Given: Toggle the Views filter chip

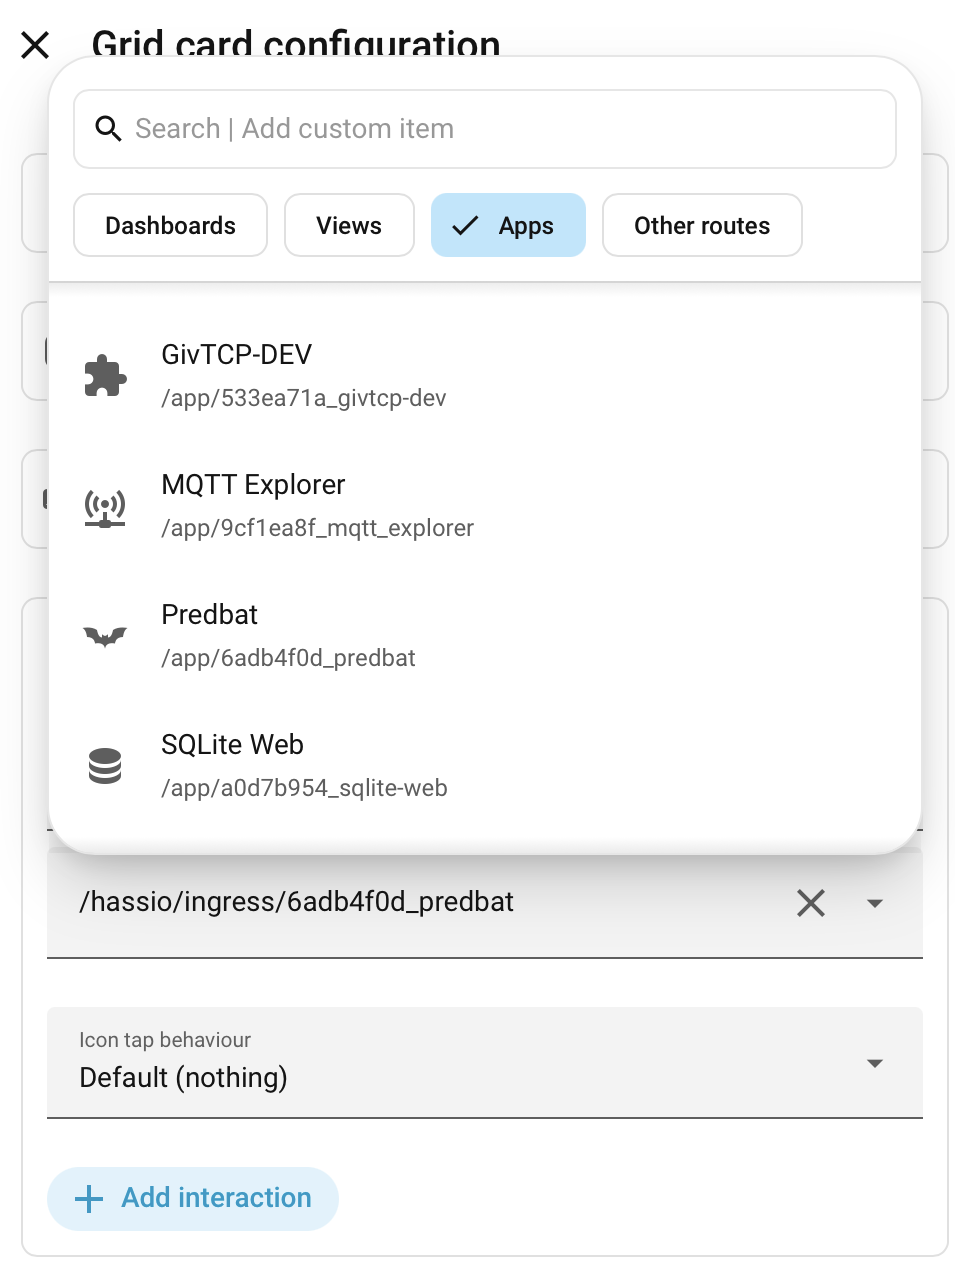Looking at the screenshot, I should click(x=349, y=225).
